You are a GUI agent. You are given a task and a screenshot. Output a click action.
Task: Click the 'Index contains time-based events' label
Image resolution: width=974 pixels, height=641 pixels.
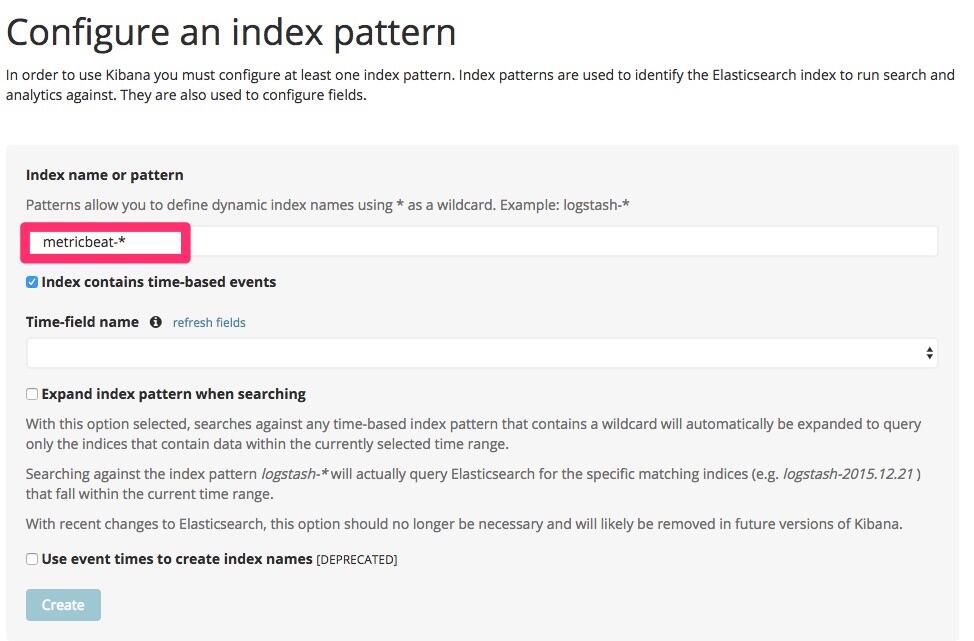(158, 282)
